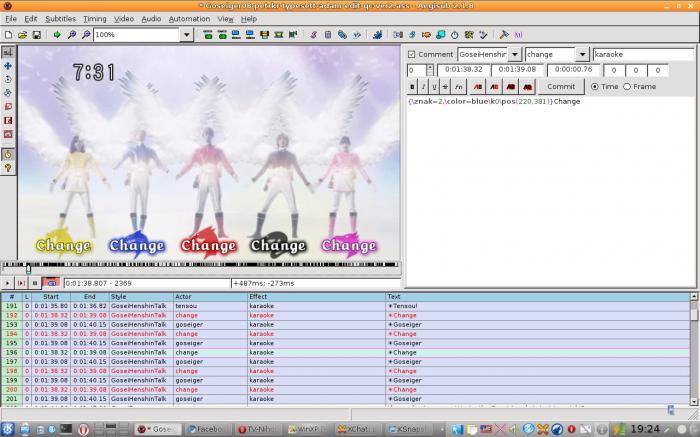Select the Rotate XY video tool
Viewport: 700px width, 437px height.
[x=8, y=93]
